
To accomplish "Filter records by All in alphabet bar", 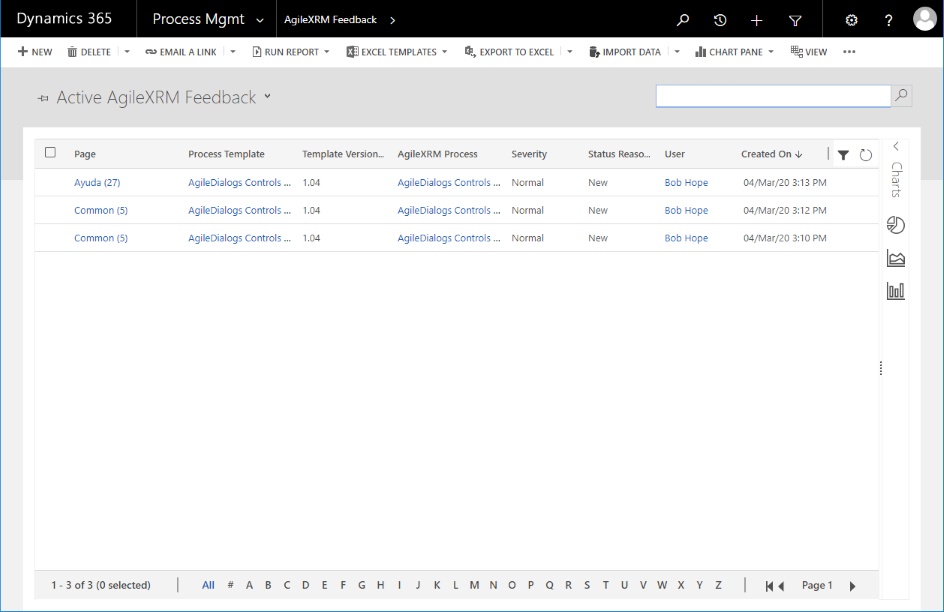I will coord(208,585).
